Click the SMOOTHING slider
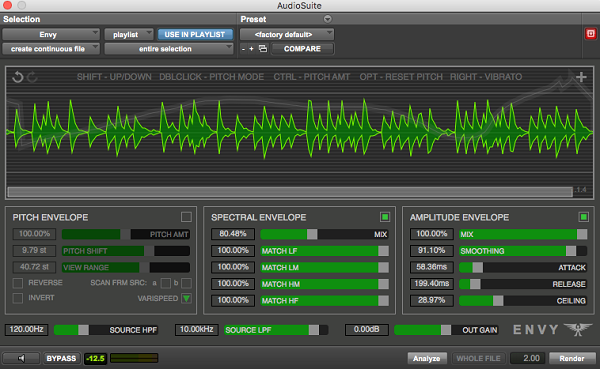600x369 pixels. pos(523,251)
